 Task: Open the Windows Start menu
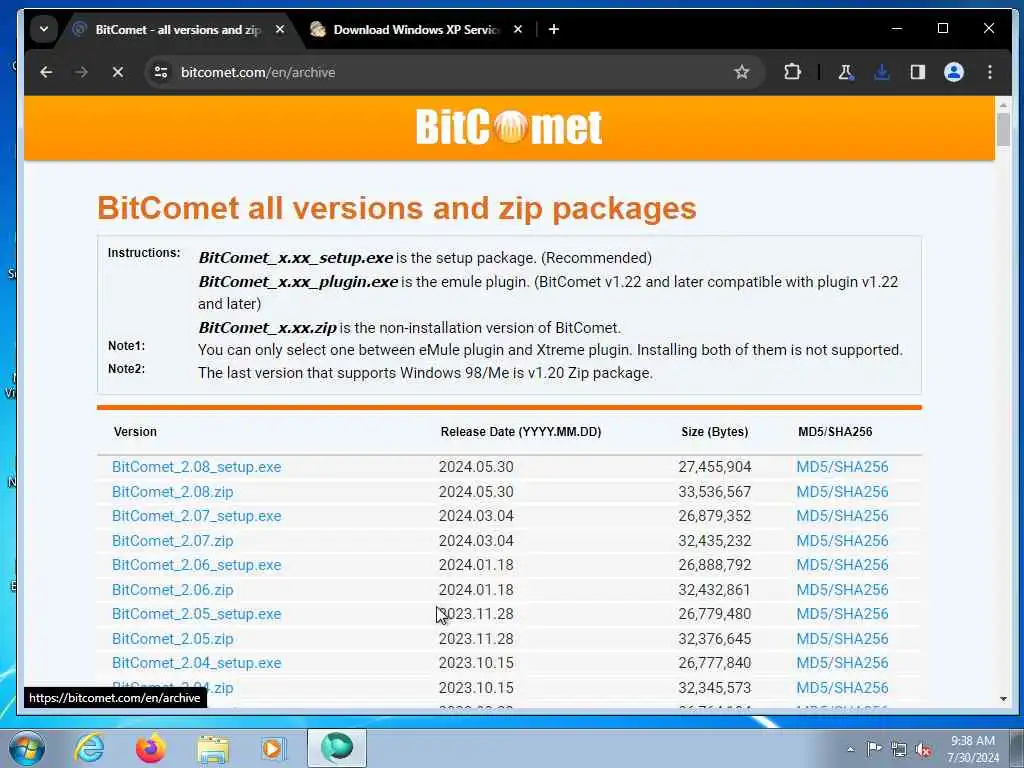tap(26, 748)
